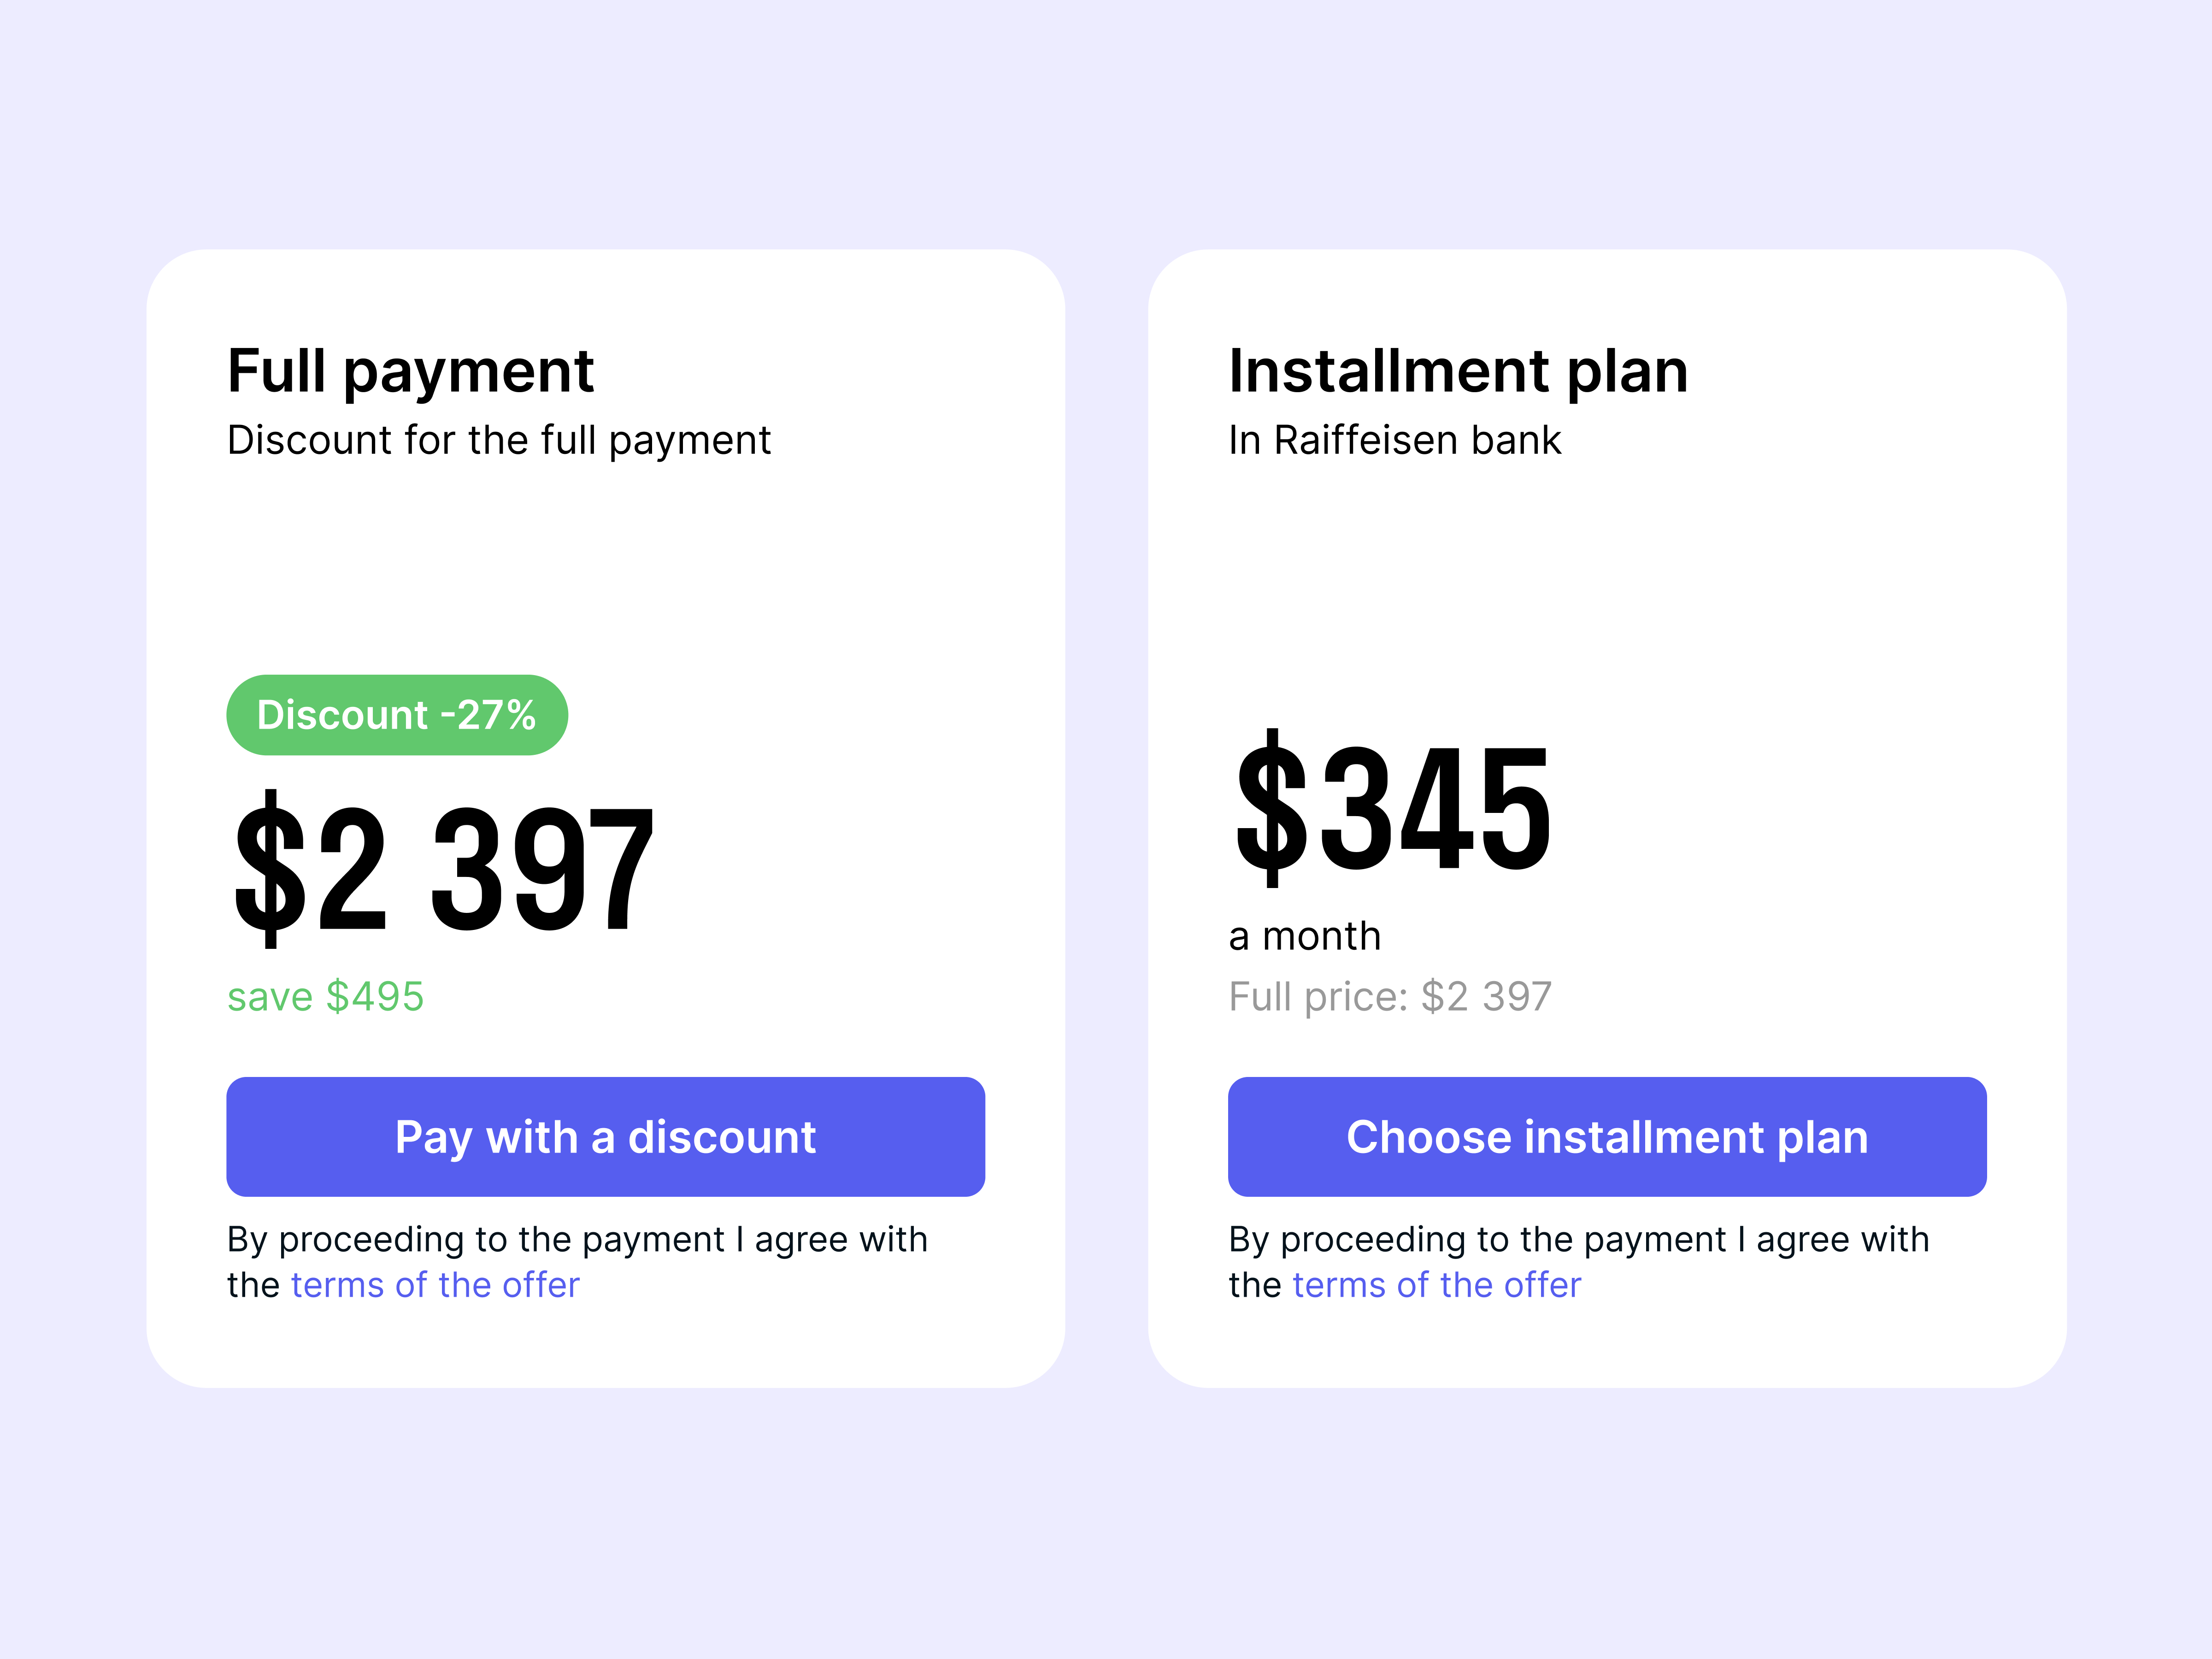
Task: Open terms of the offer under Installment plan
Action: [1436, 1284]
